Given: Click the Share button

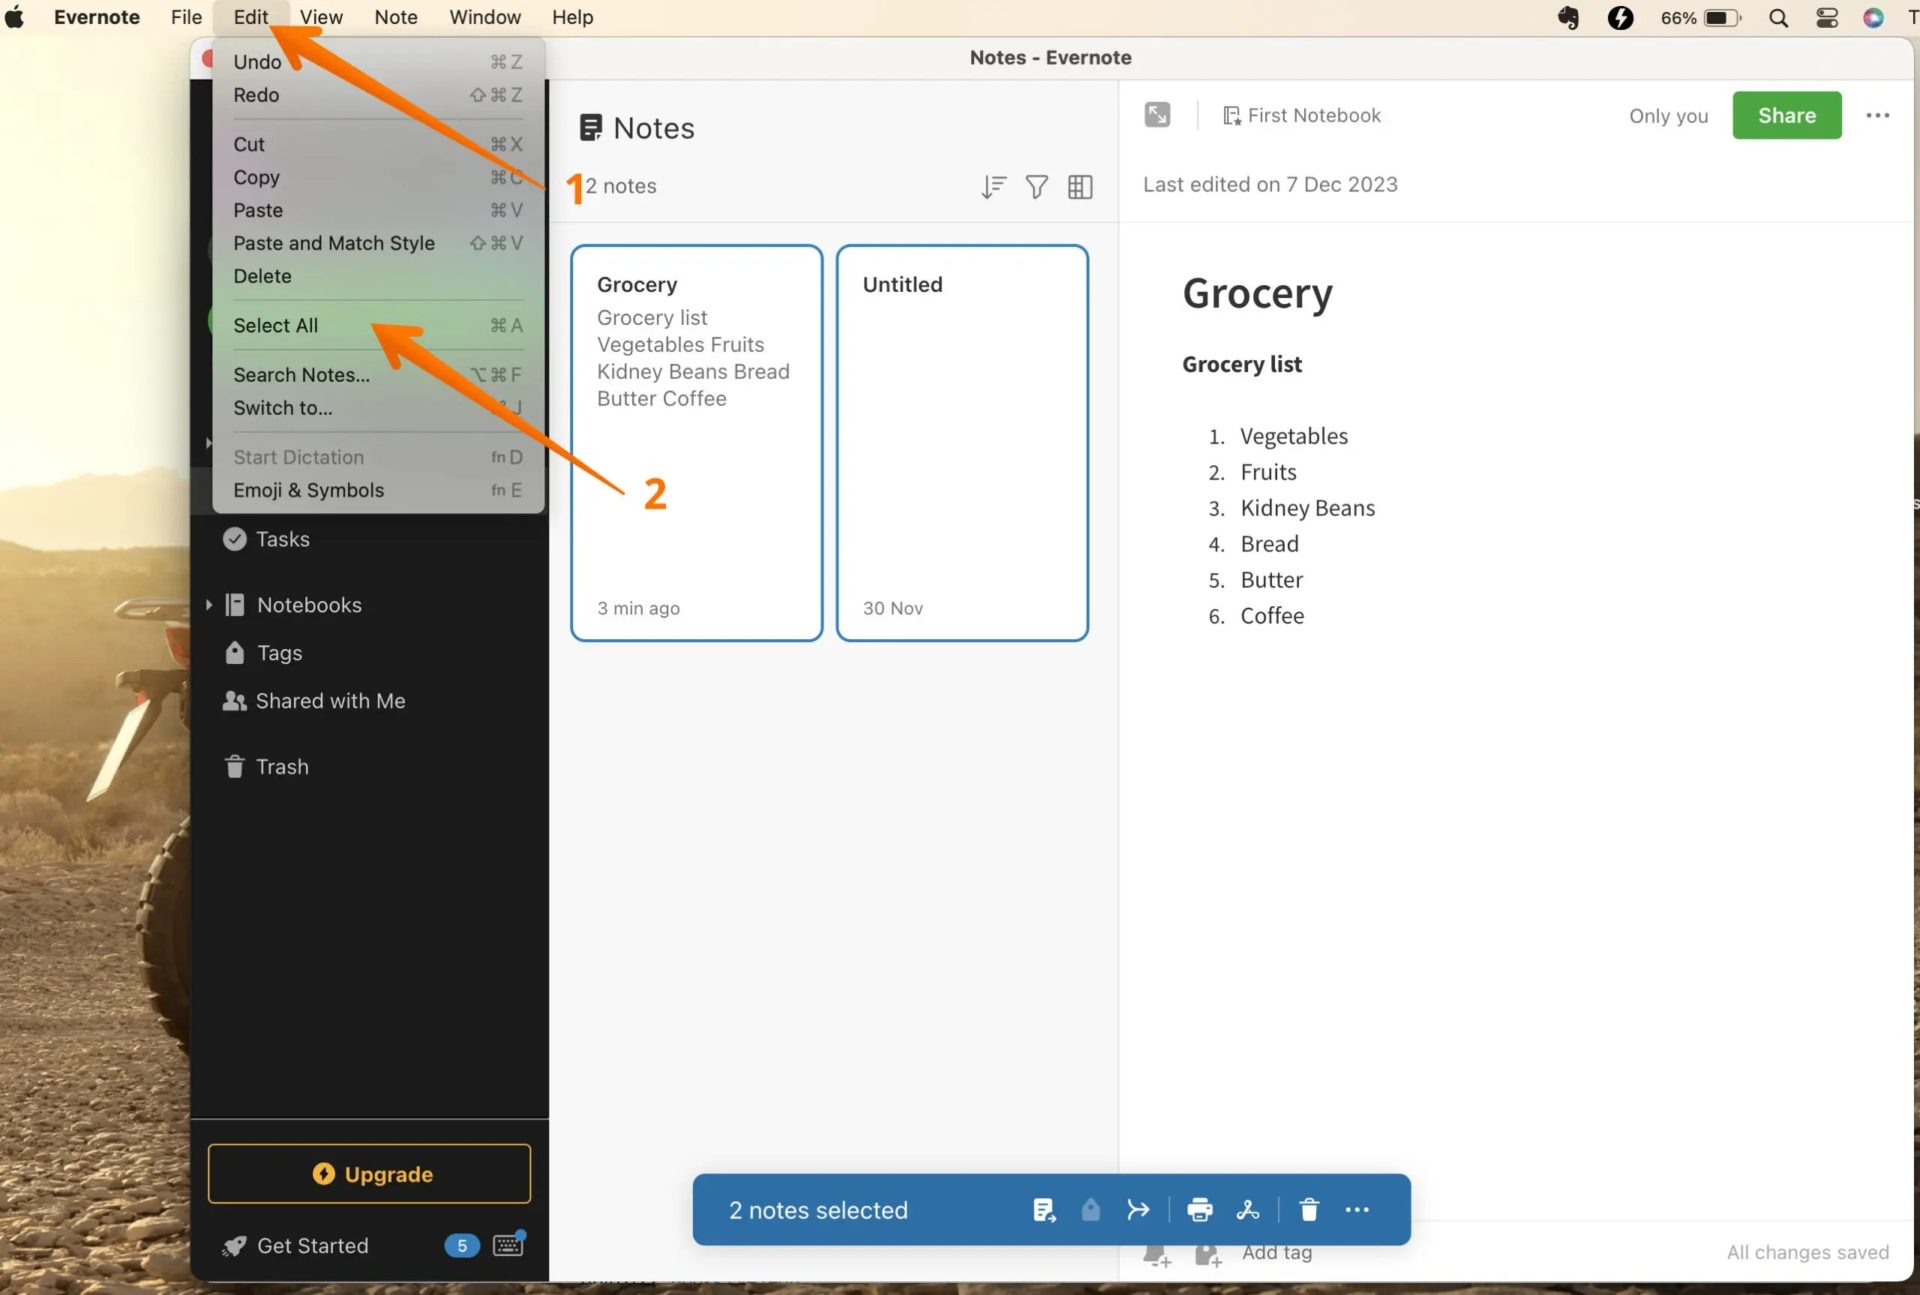Looking at the screenshot, I should (1786, 115).
